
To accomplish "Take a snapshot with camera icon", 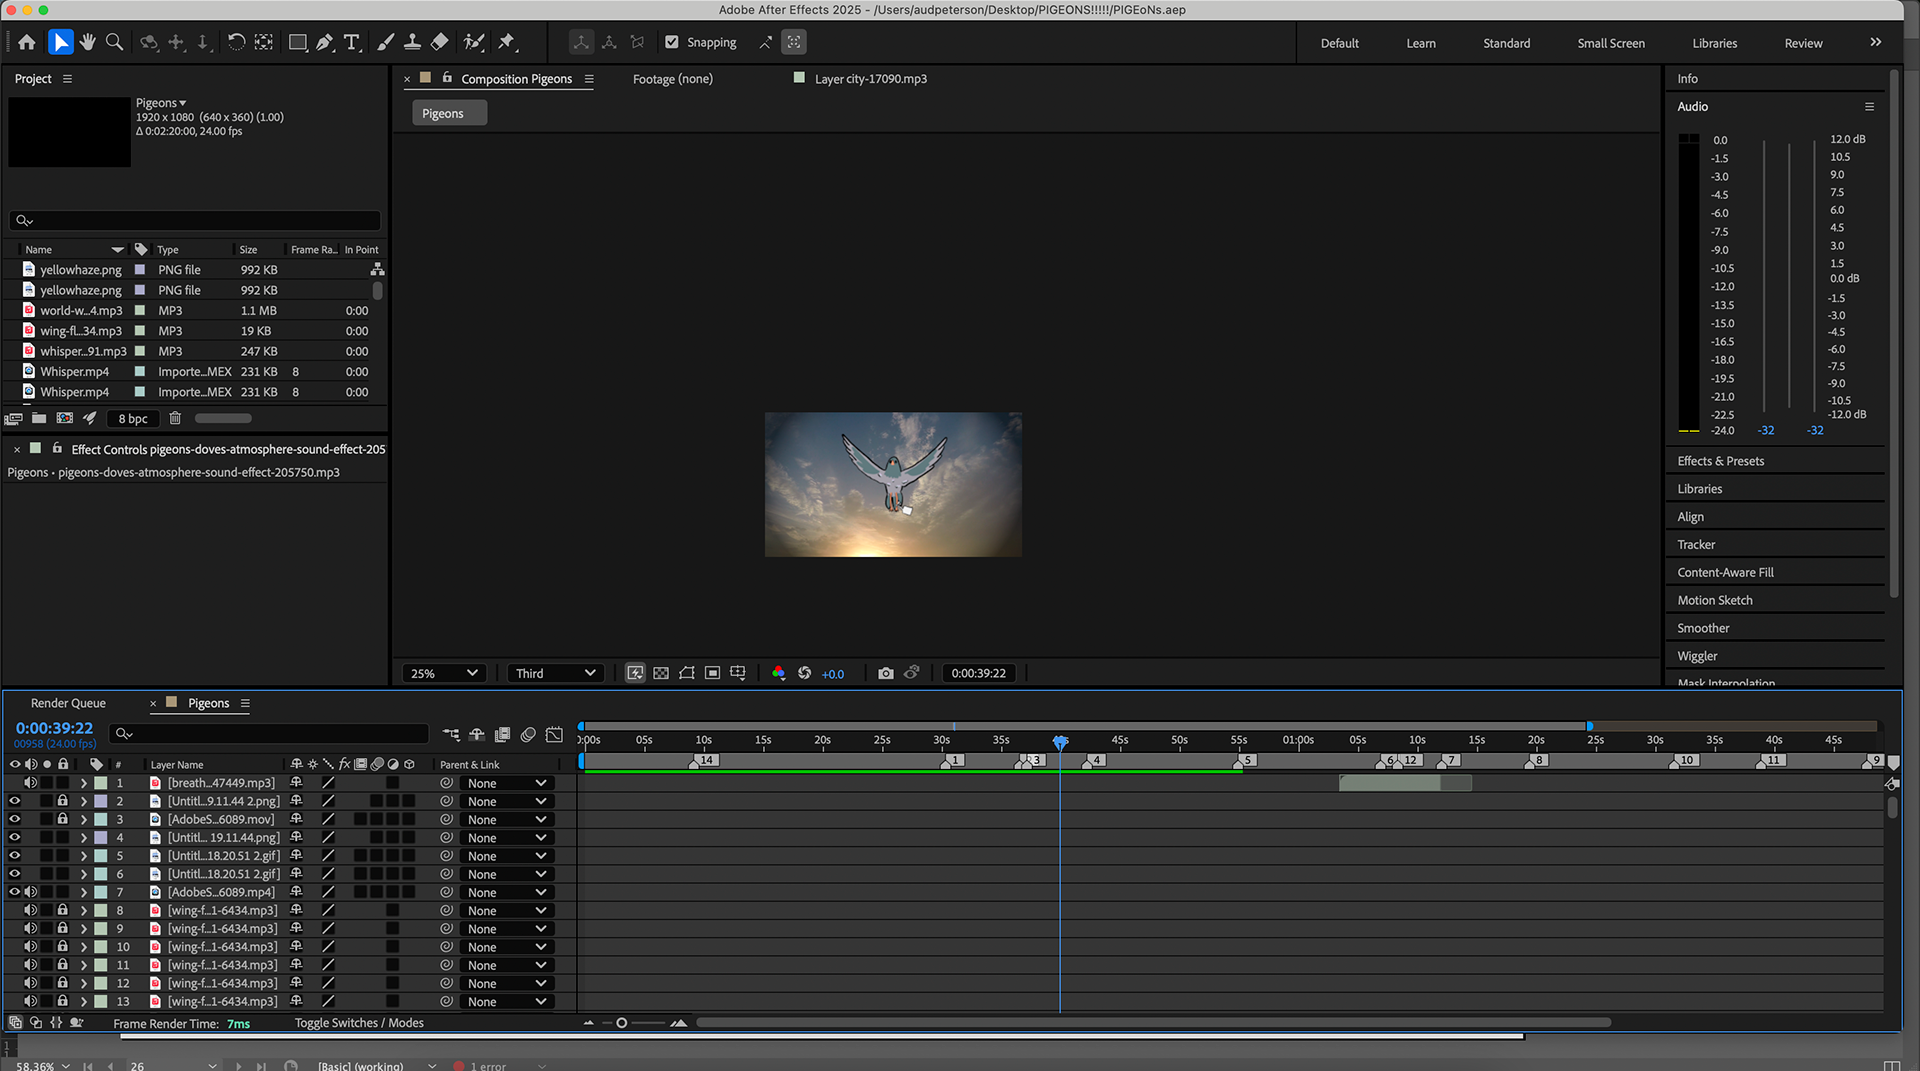I will tap(886, 673).
